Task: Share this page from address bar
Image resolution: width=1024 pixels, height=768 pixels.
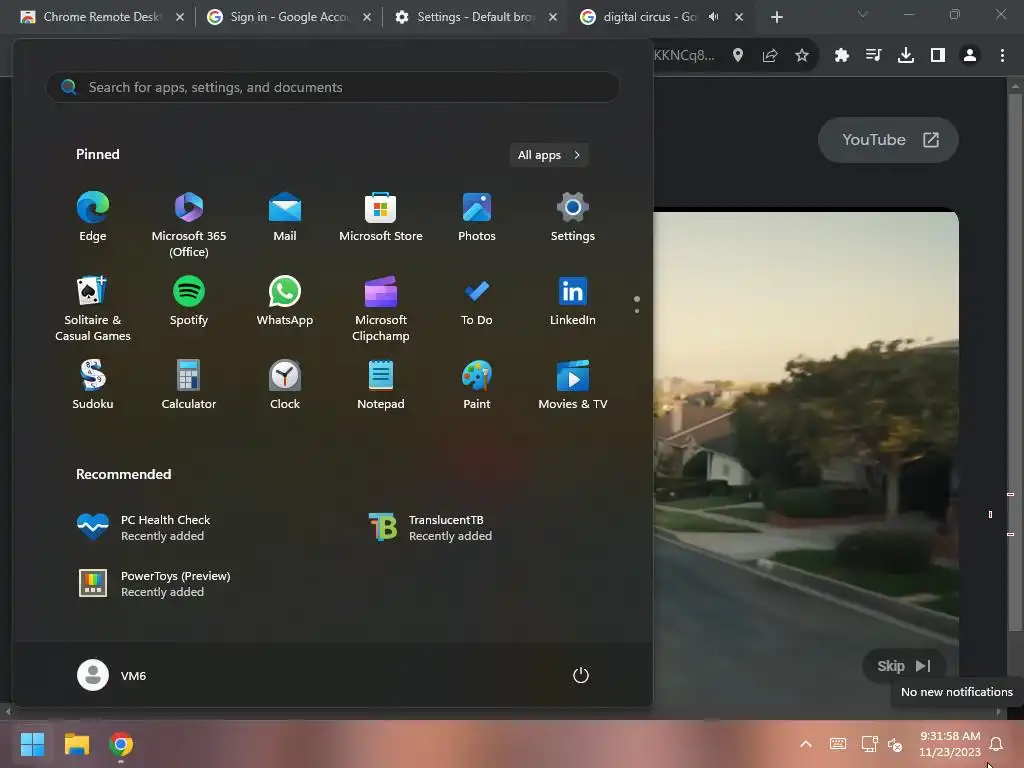Action: pos(770,56)
